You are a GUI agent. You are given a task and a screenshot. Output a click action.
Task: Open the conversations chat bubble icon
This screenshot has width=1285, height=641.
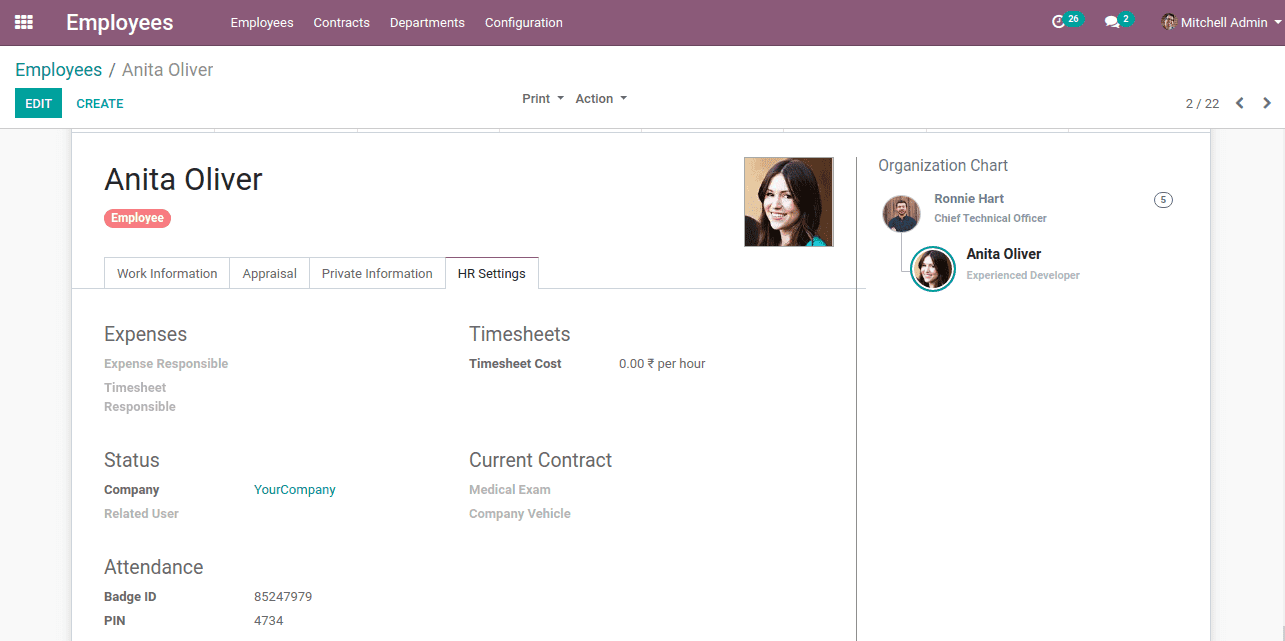pyautogui.click(x=1111, y=22)
